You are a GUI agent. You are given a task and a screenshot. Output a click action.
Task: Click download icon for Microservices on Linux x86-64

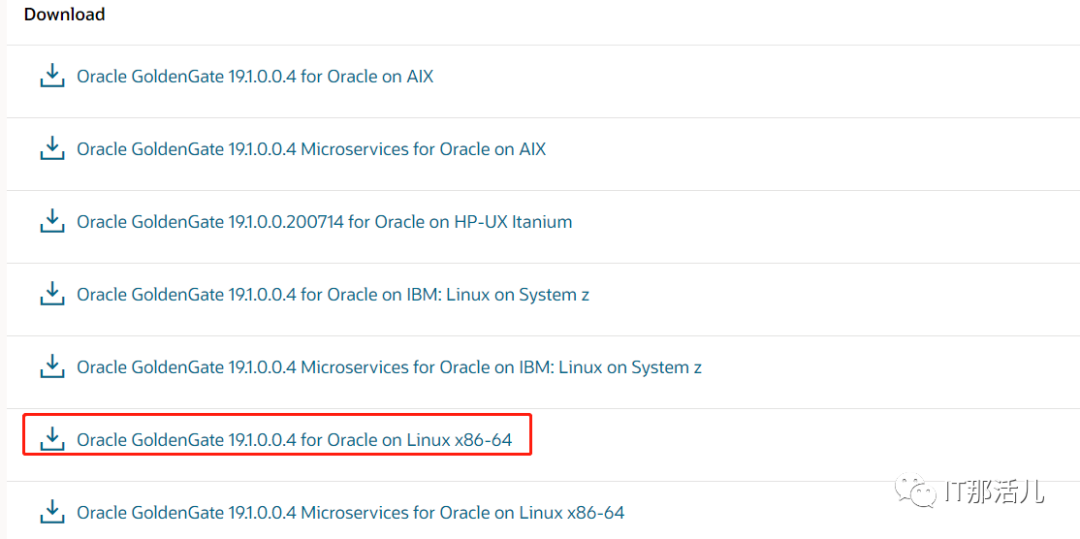click(x=51, y=512)
